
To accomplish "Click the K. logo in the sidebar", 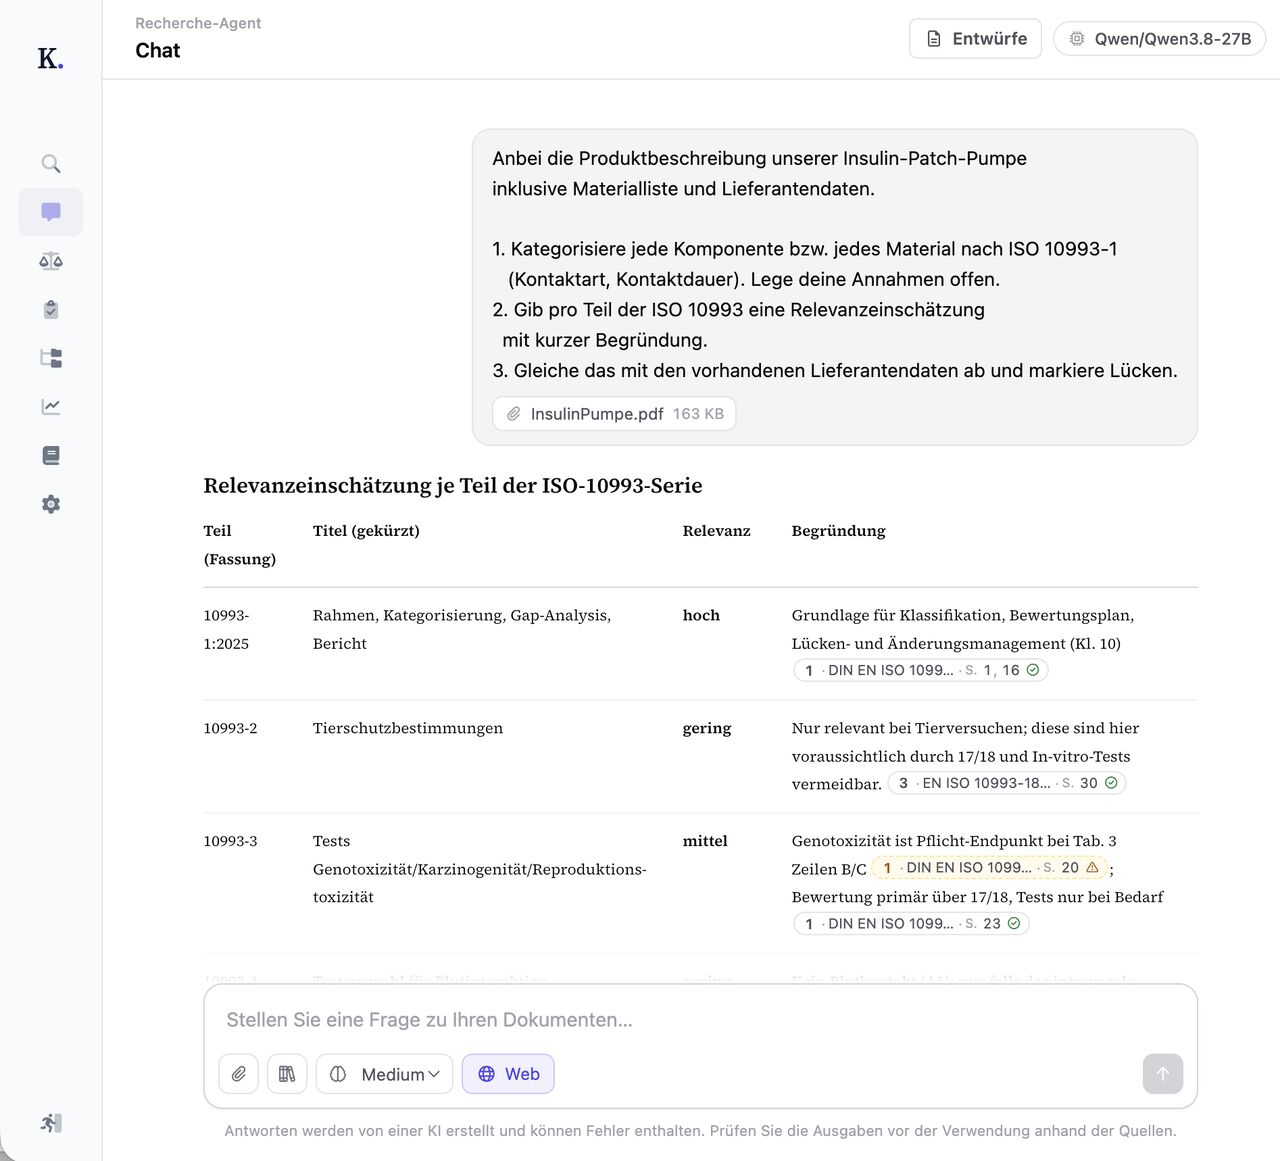I will (x=50, y=59).
